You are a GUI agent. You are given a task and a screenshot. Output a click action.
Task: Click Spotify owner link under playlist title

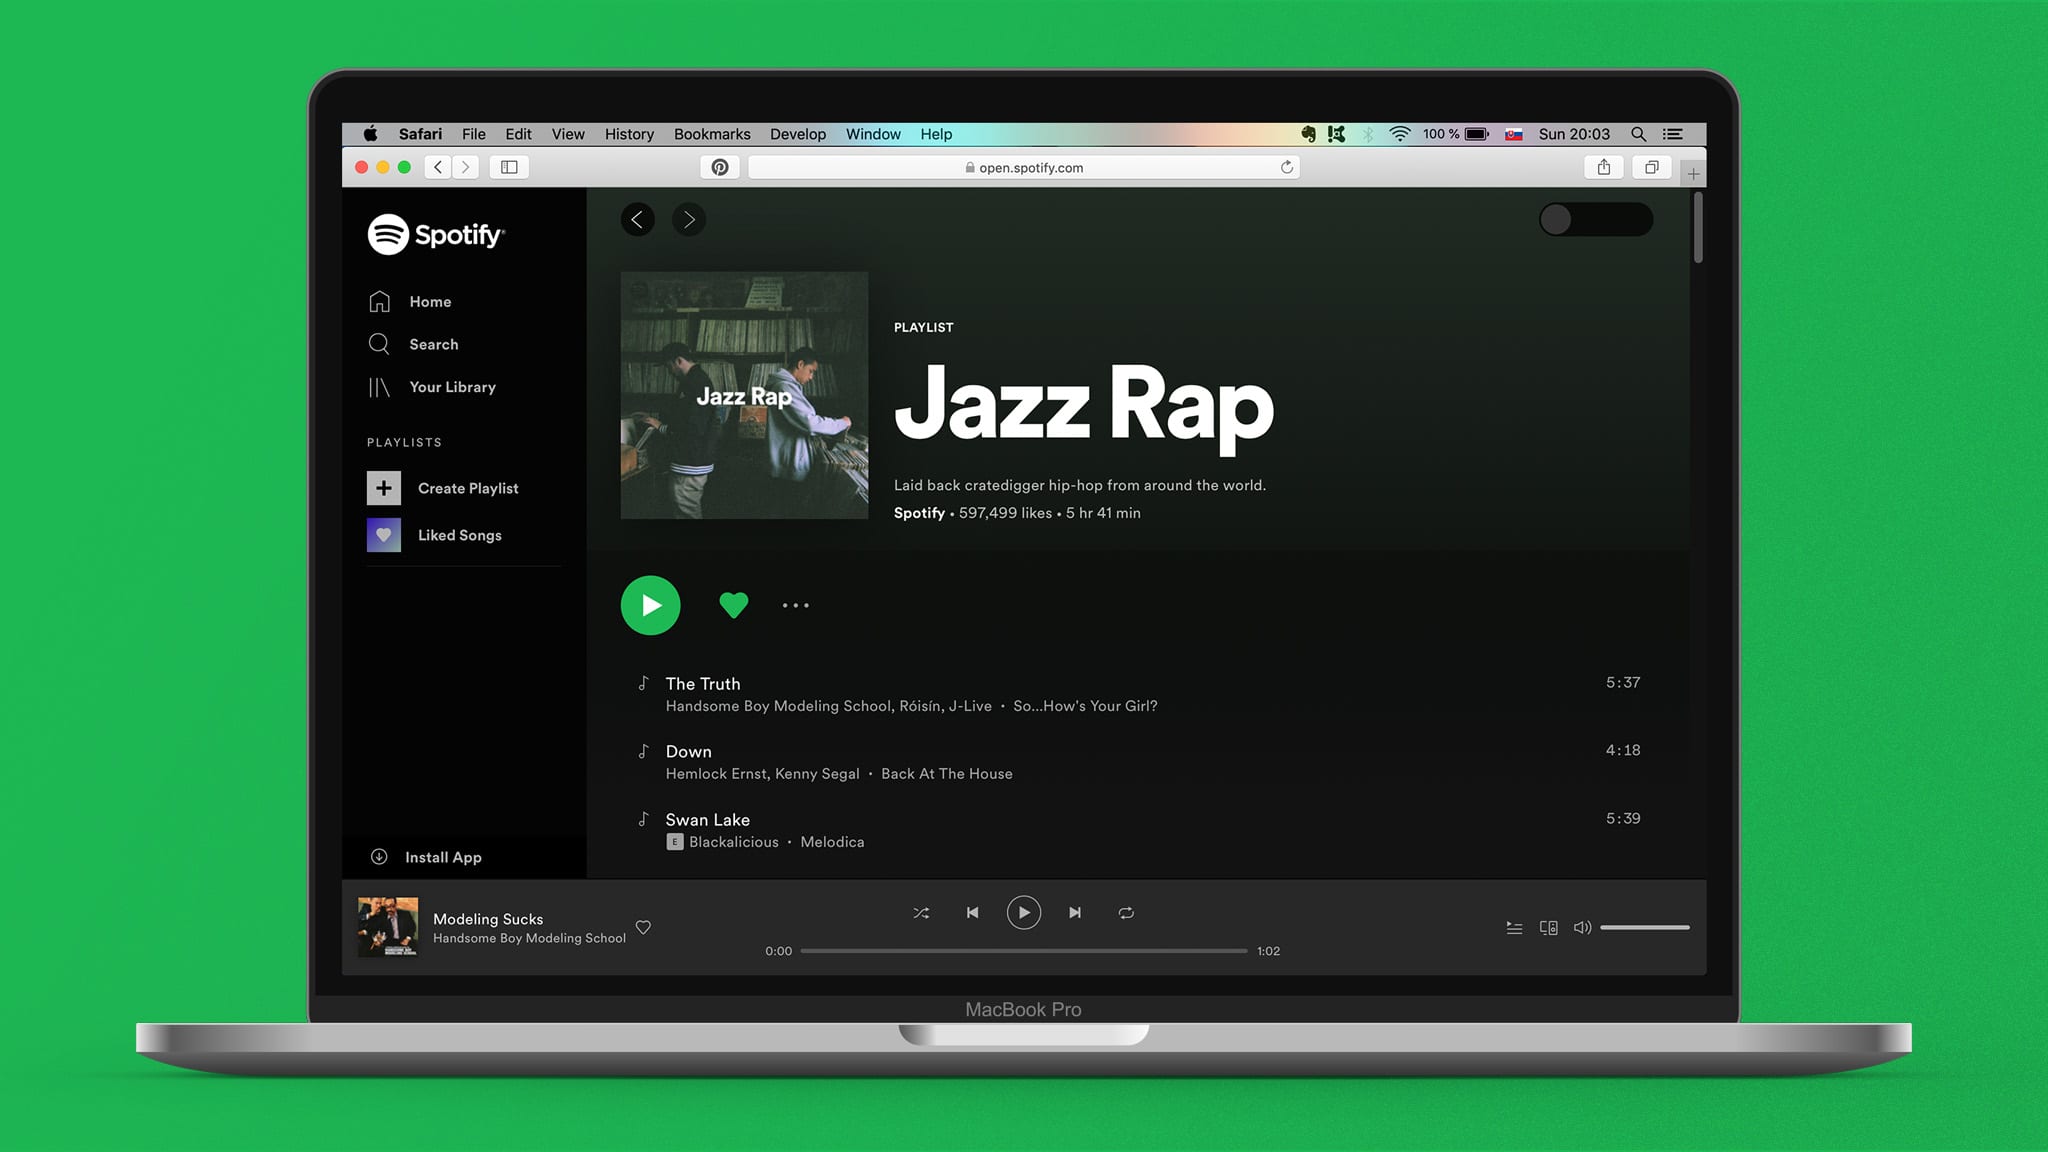[919, 513]
